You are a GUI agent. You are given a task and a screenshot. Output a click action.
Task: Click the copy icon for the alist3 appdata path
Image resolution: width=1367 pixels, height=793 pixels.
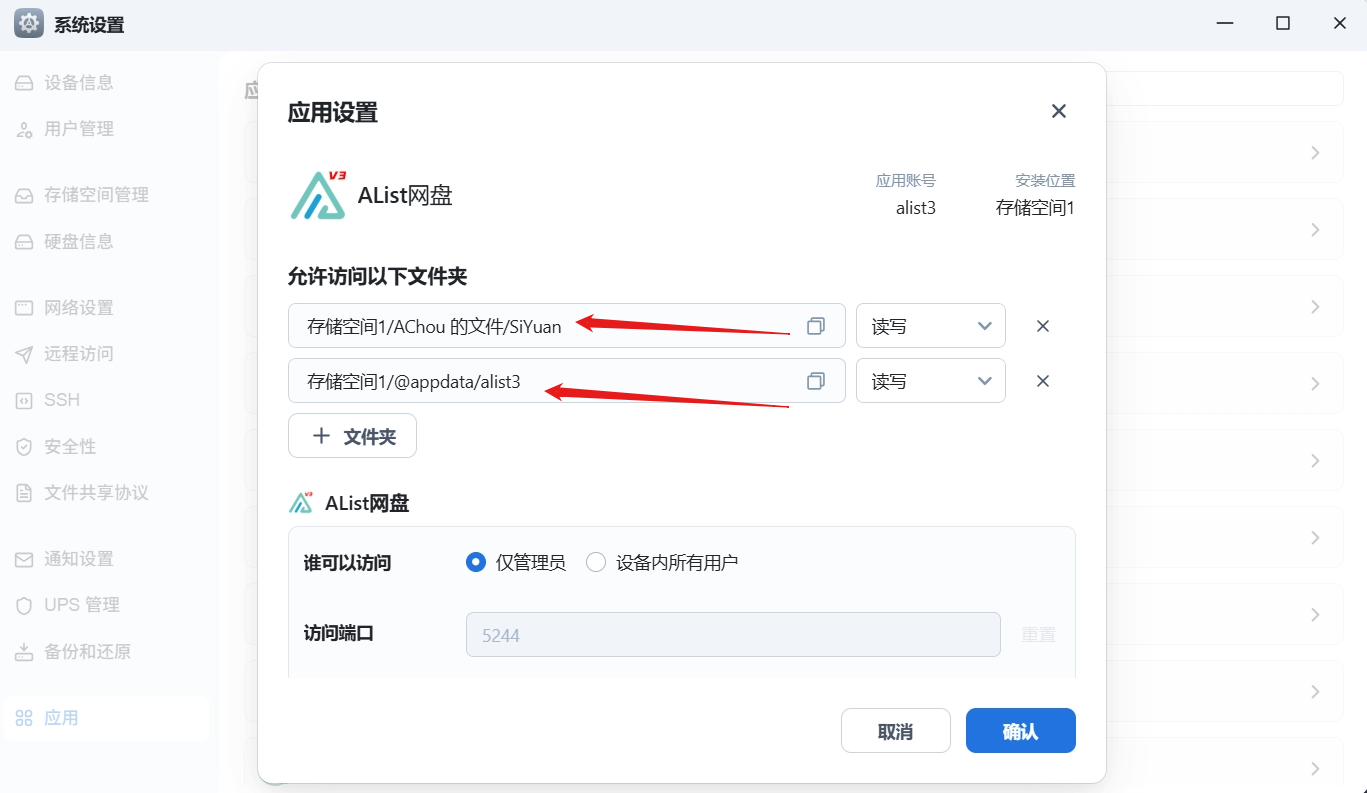[816, 381]
